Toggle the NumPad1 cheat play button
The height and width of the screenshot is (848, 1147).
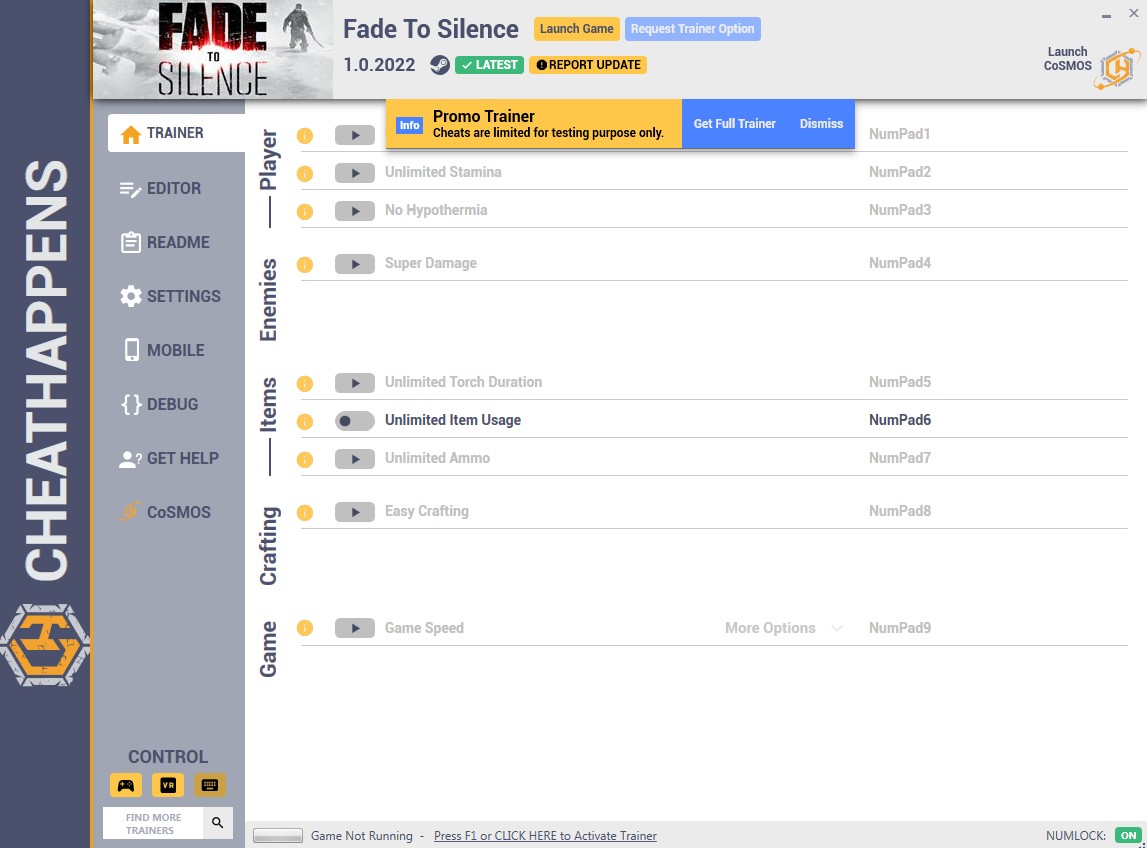click(355, 135)
